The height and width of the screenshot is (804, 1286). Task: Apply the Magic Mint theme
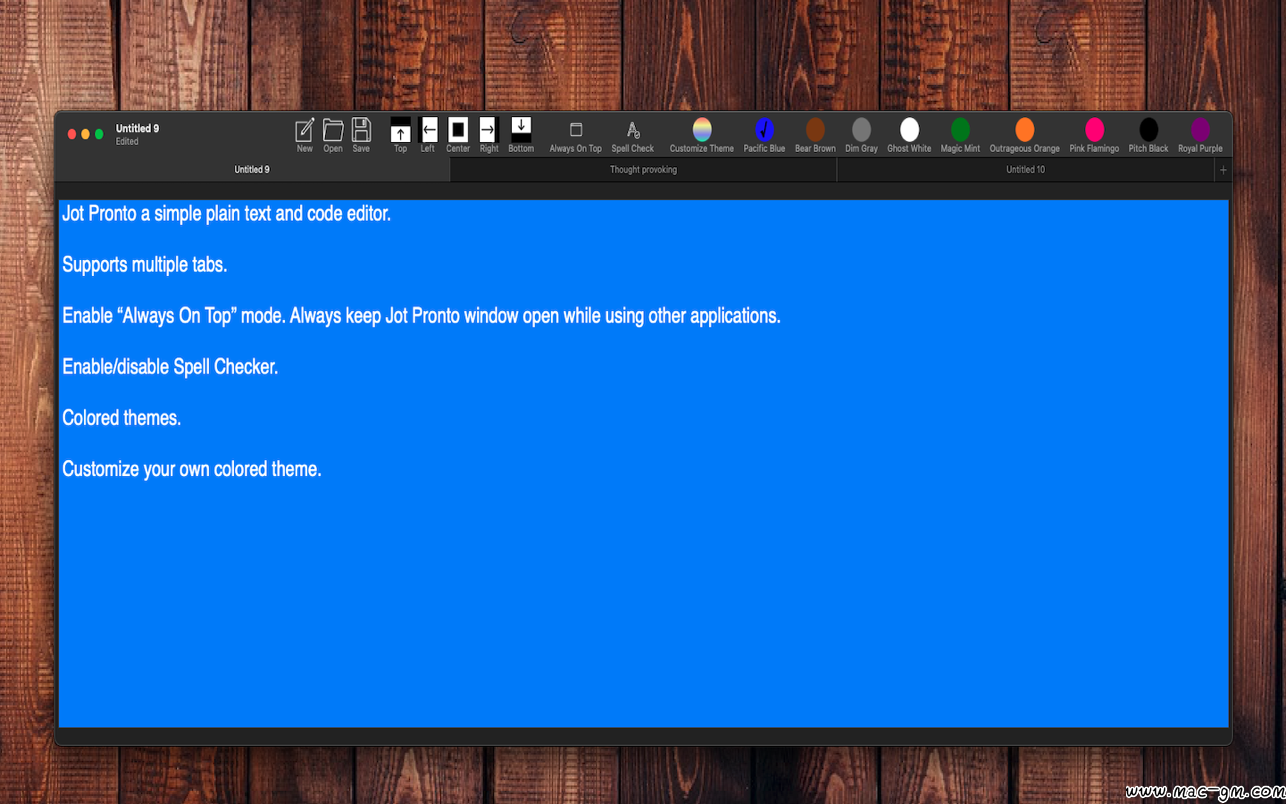(960, 129)
